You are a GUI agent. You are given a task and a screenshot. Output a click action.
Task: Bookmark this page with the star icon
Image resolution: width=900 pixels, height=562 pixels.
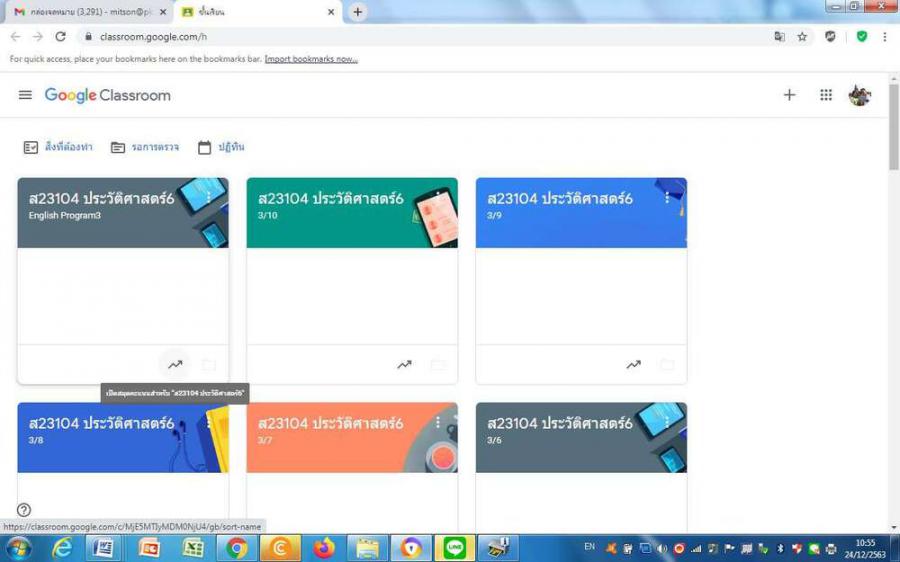(802, 36)
